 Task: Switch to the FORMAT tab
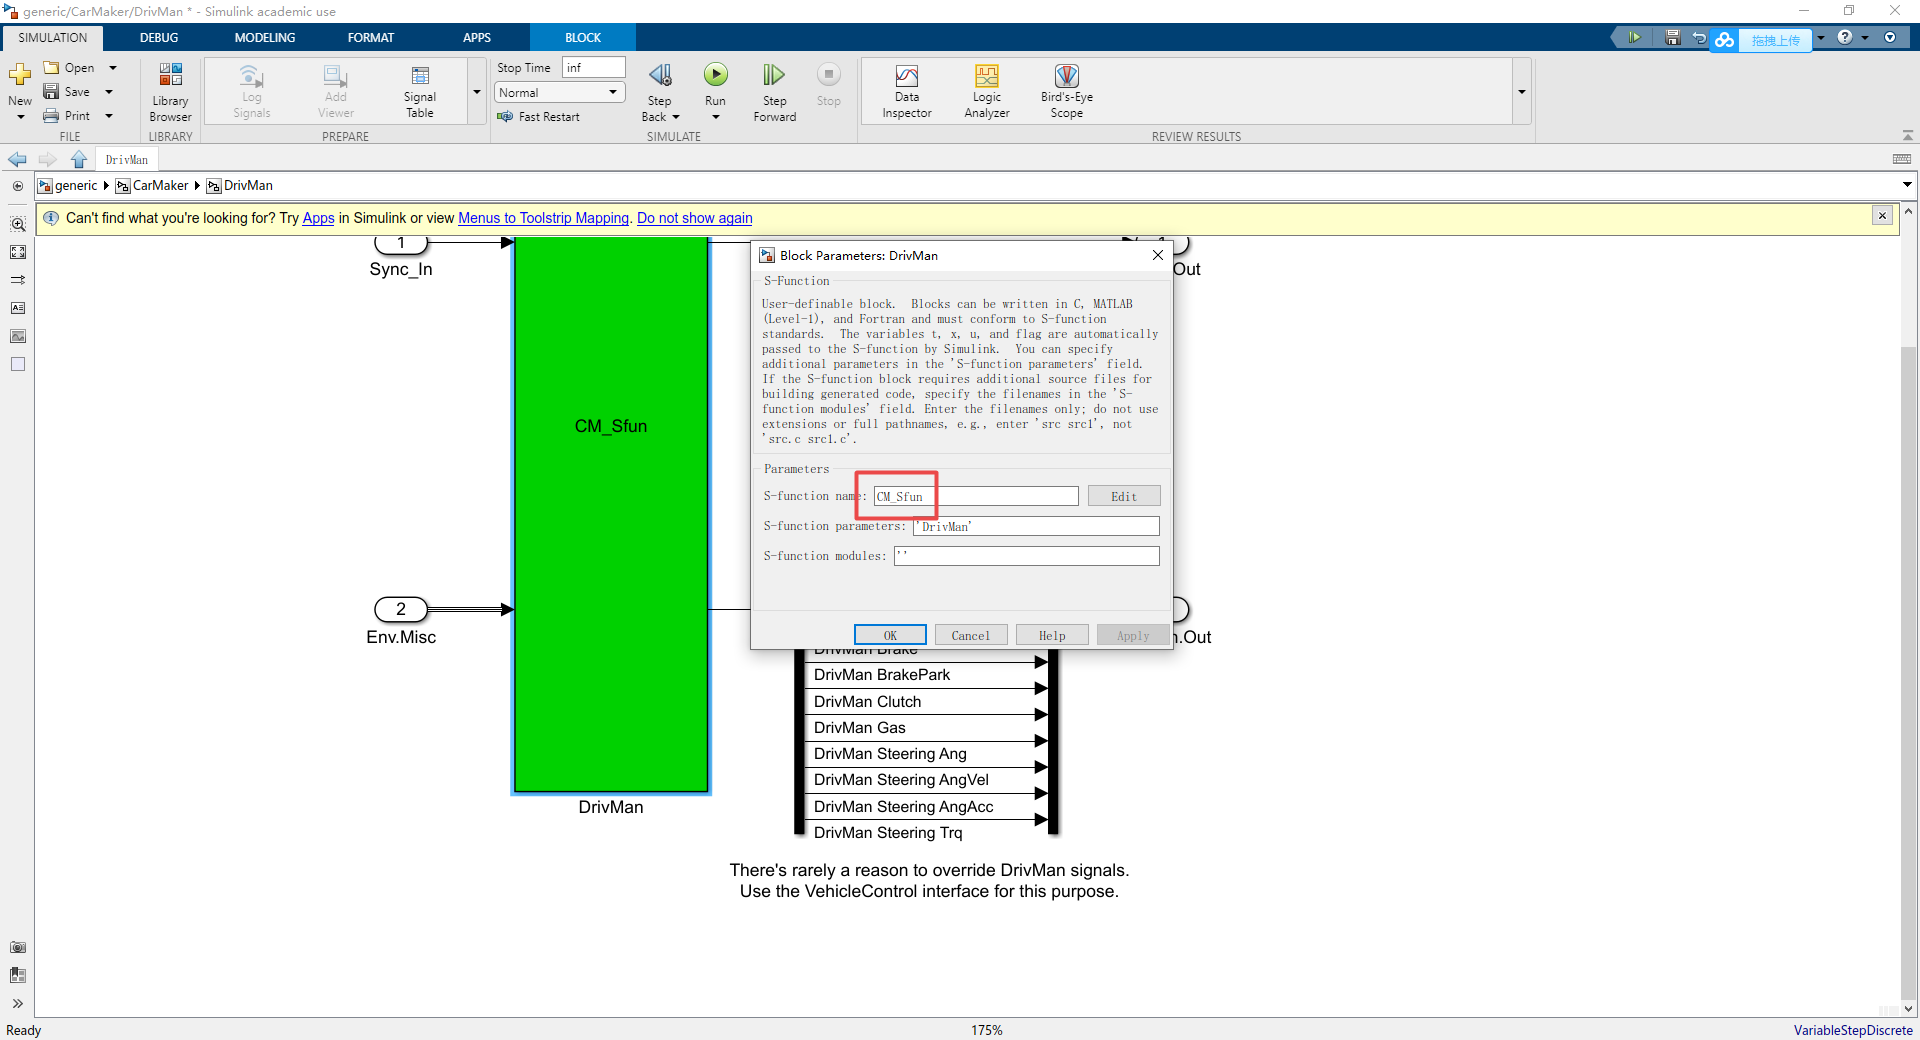tap(371, 38)
